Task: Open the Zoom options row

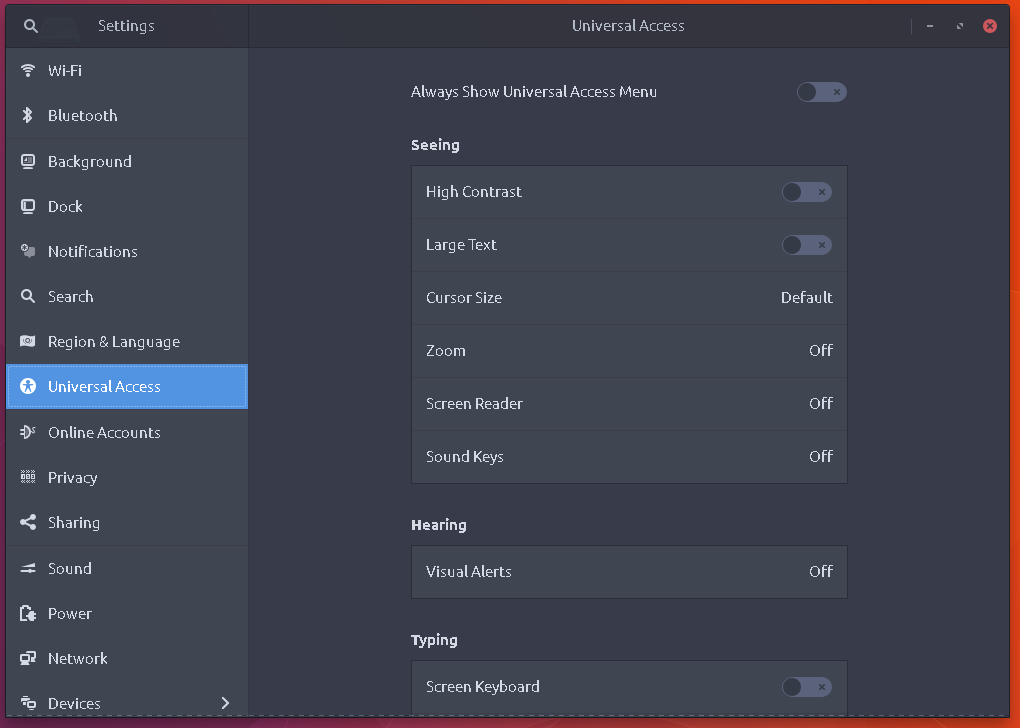Action: coord(629,351)
